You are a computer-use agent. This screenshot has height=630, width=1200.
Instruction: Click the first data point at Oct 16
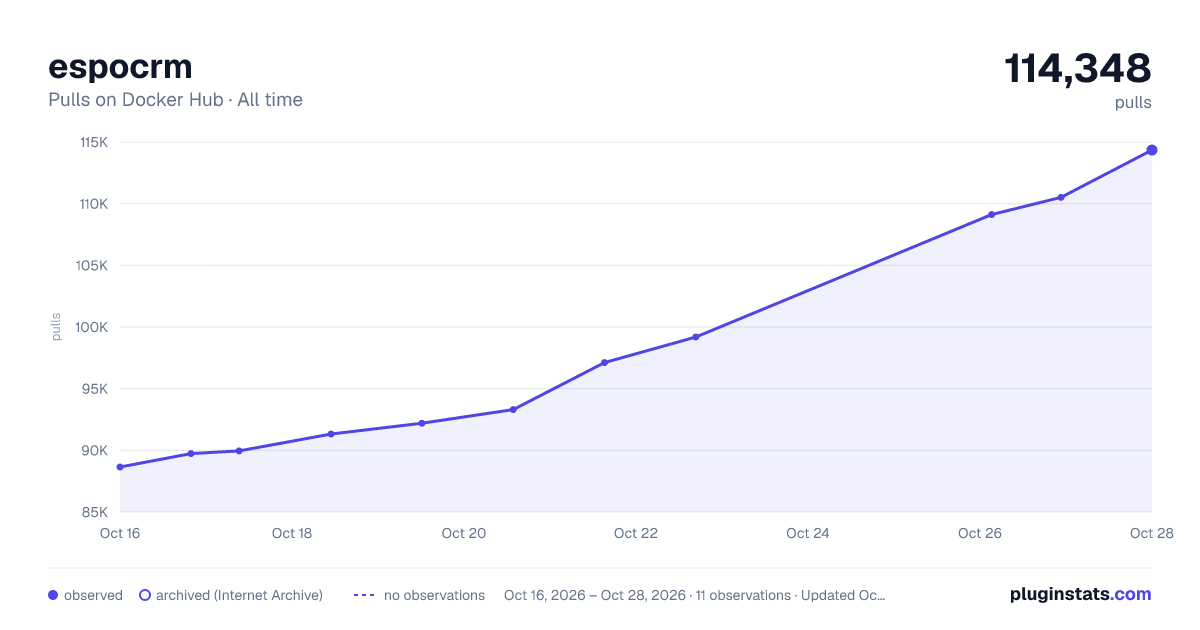120,467
